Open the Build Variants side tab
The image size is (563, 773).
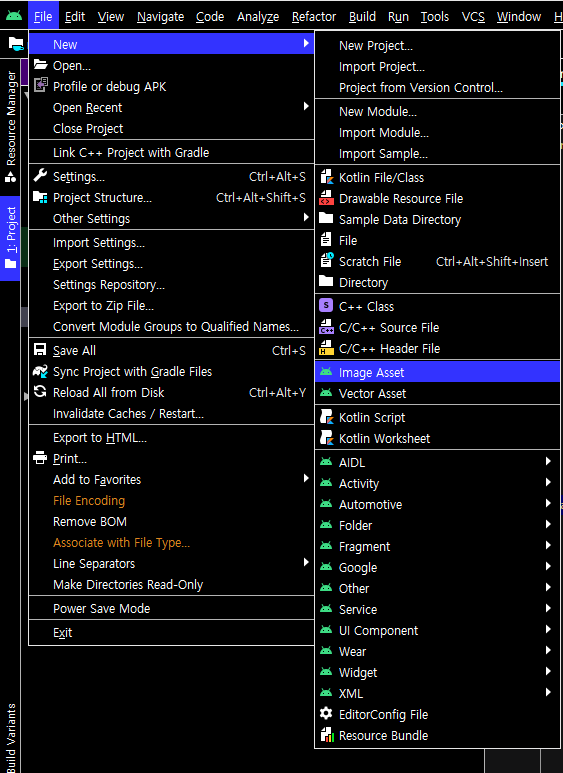(11, 738)
